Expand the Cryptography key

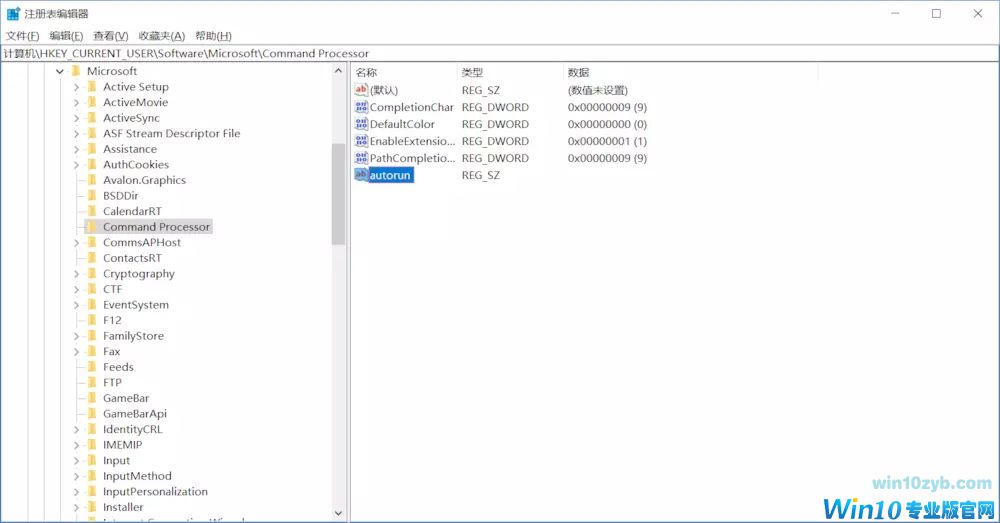pos(76,274)
